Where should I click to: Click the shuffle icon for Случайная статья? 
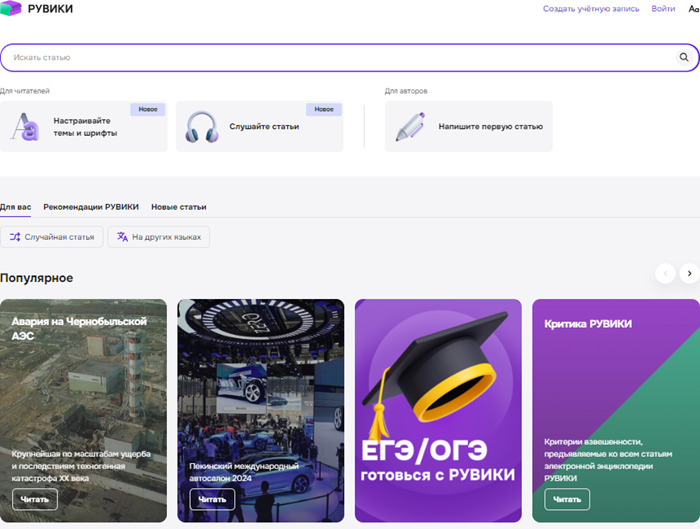[x=15, y=237]
